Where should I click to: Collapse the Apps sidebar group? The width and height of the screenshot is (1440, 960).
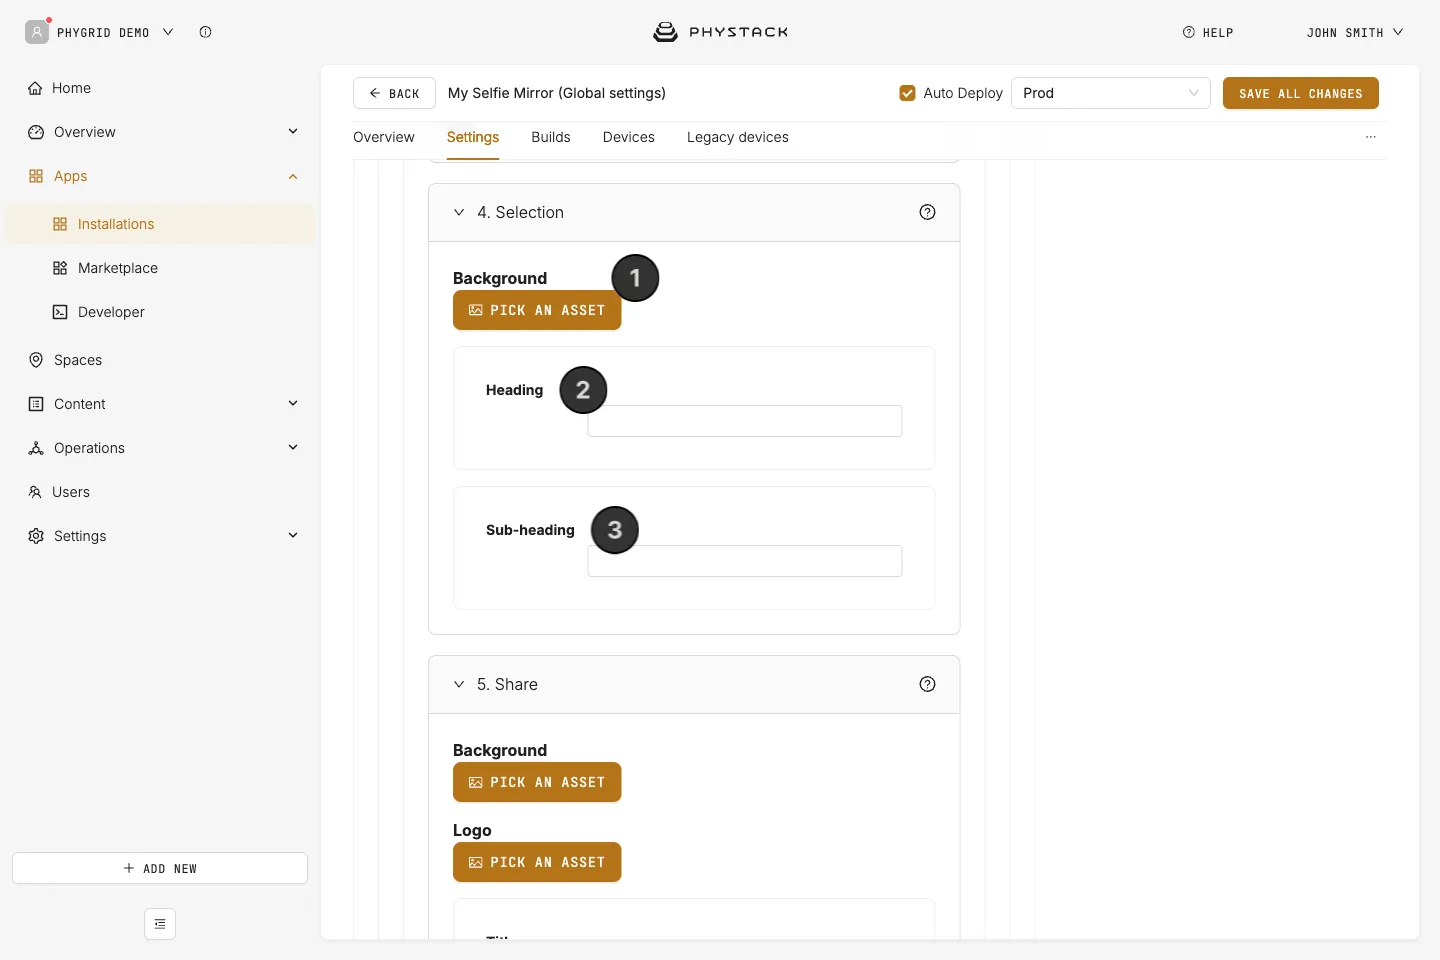(293, 176)
